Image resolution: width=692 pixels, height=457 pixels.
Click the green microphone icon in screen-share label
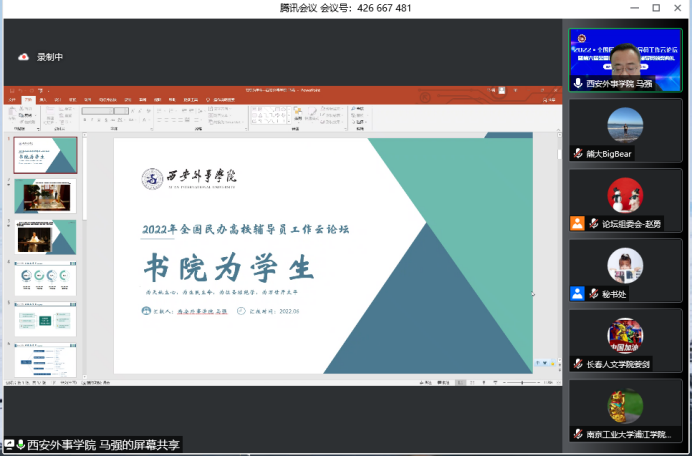pos(16,445)
